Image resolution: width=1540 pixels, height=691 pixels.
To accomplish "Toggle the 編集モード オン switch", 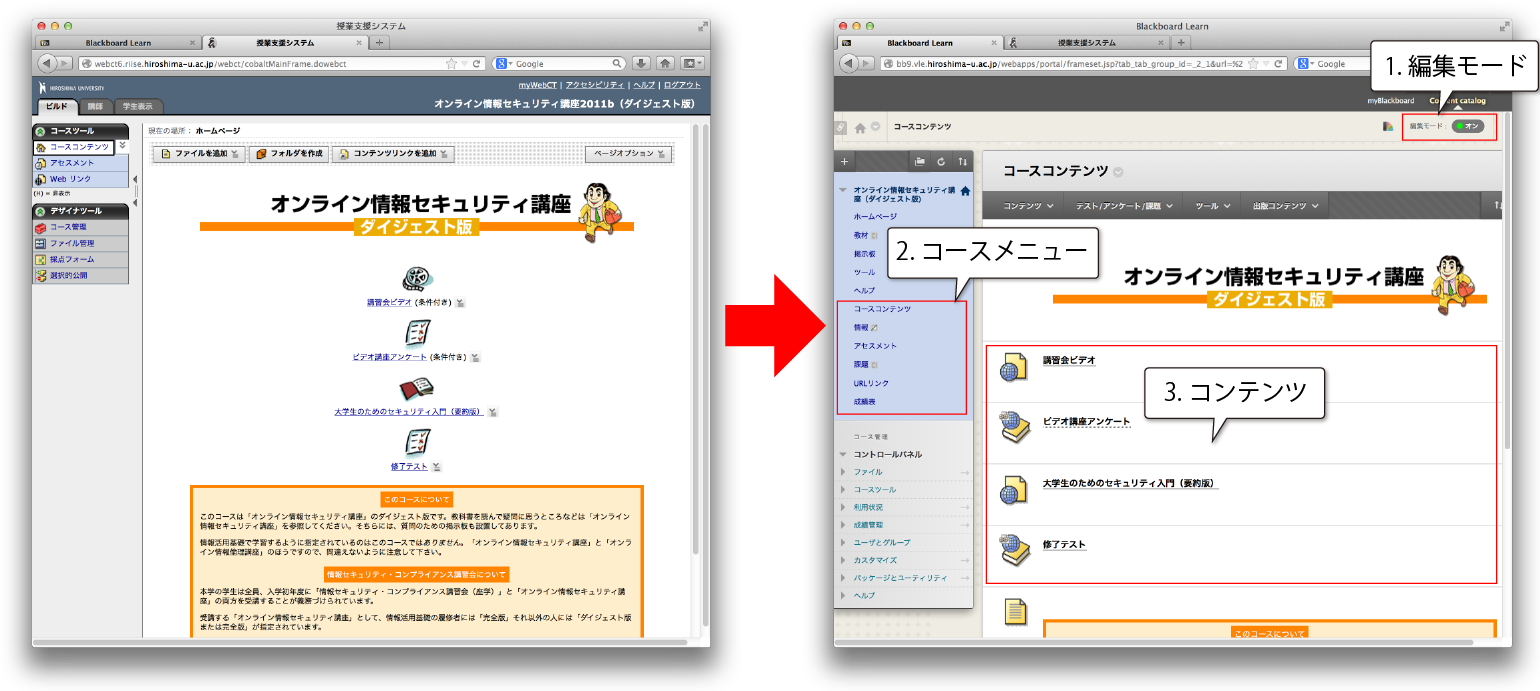I will point(1468,127).
